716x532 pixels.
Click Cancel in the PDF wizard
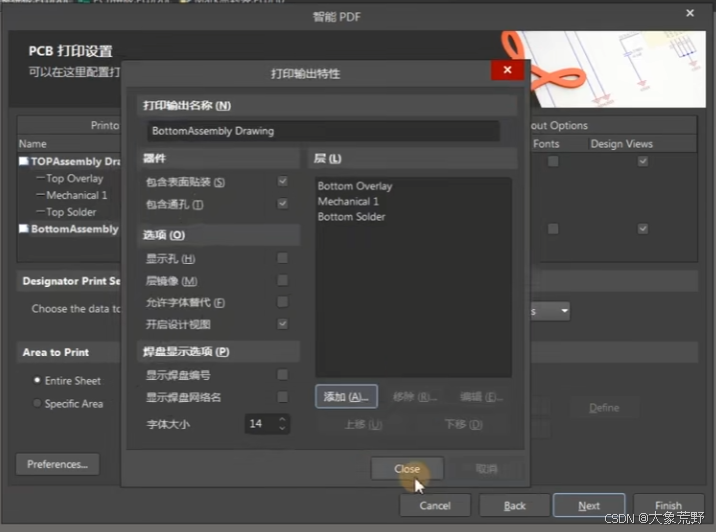click(435, 506)
